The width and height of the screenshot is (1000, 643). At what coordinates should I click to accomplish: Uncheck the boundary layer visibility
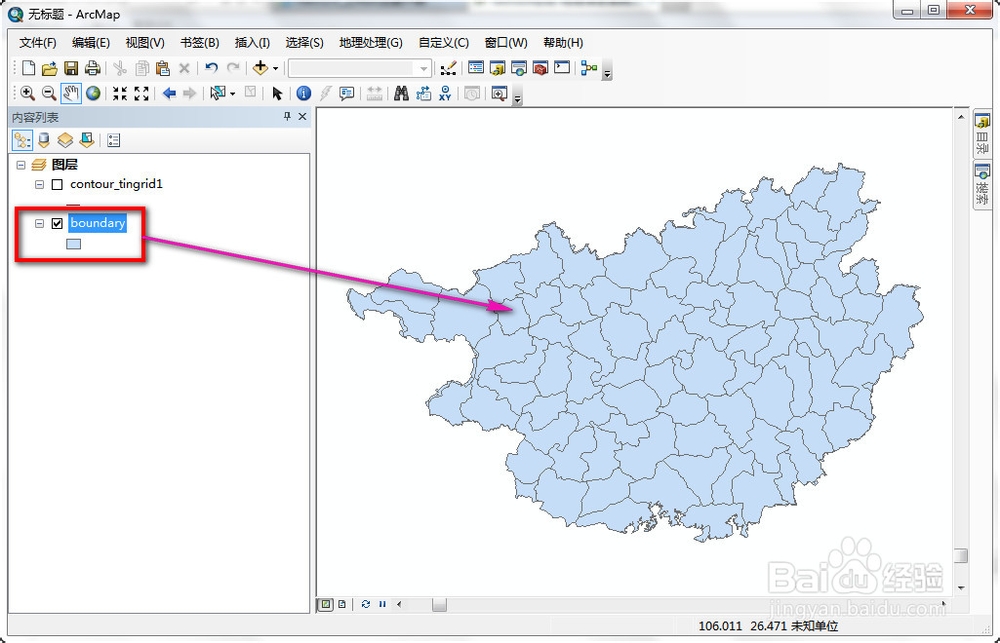pyautogui.click(x=57, y=223)
